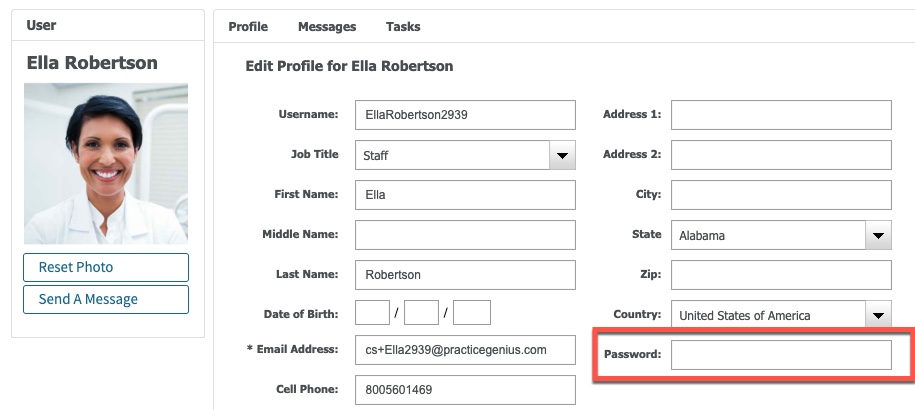Click the Reset Photo button
This screenshot has height=410, width=915.
pos(106,267)
